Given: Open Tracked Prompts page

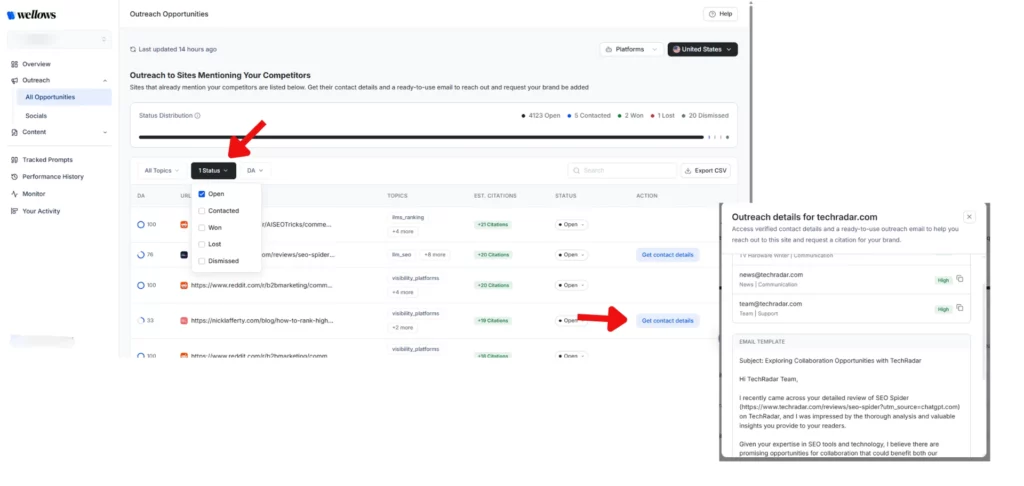Looking at the screenshot, I should (x=48, y=159).
